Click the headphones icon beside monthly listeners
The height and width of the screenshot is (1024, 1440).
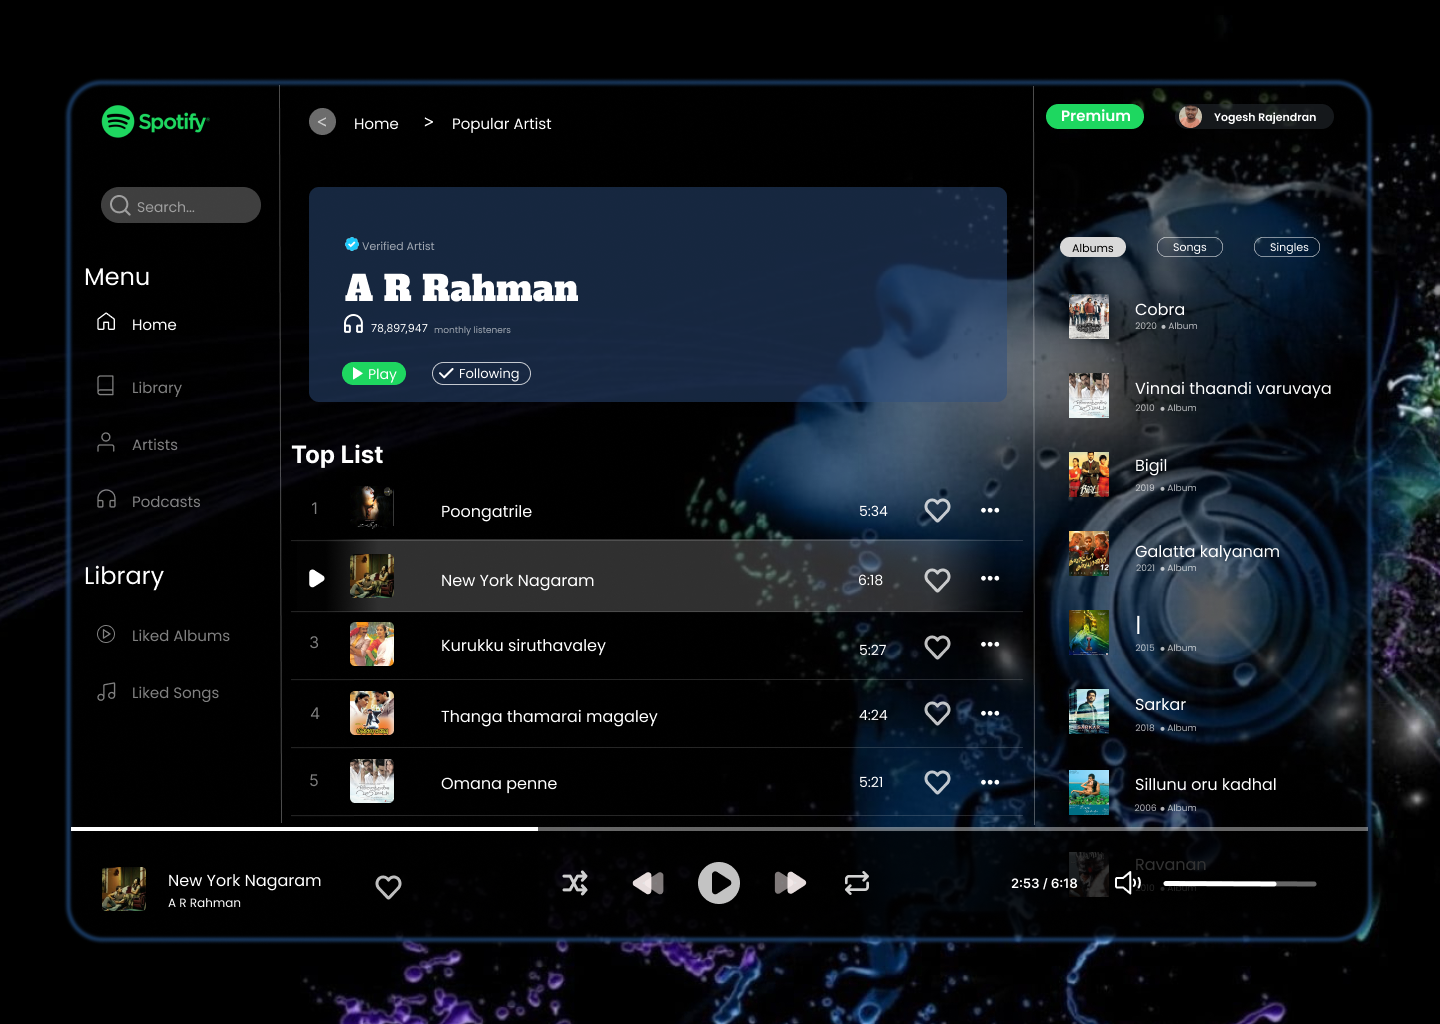(353, 324)
